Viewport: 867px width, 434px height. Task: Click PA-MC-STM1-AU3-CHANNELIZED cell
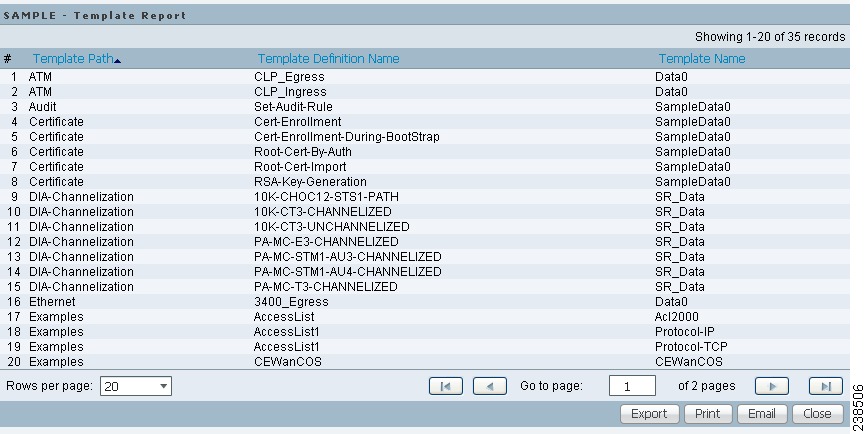(348, 257)
